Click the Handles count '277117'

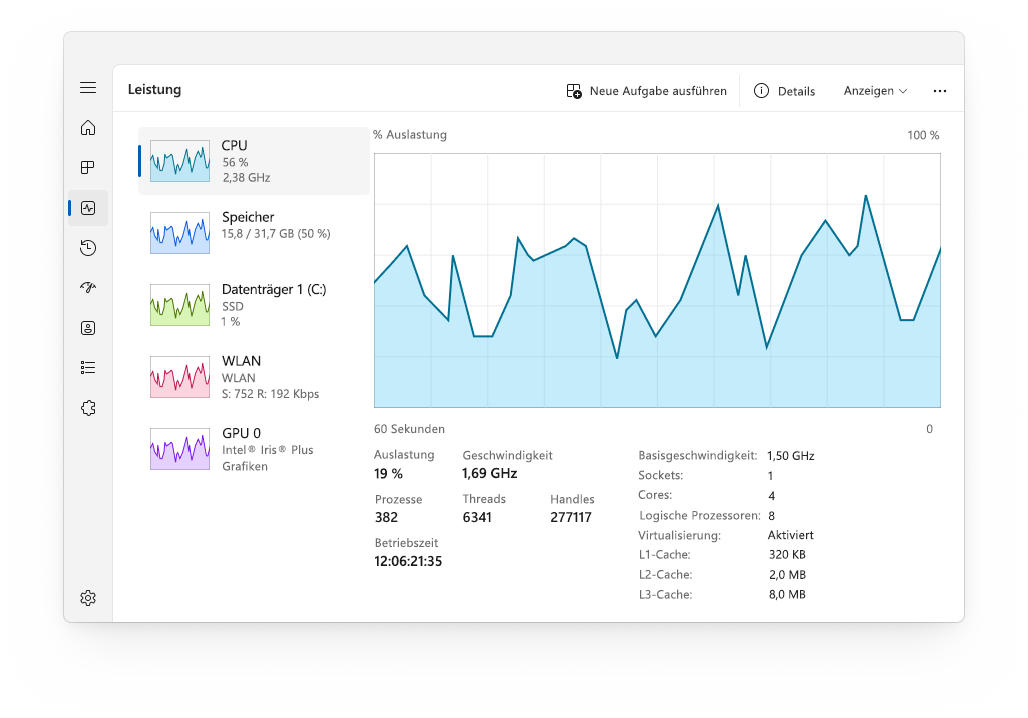(571, 517)
